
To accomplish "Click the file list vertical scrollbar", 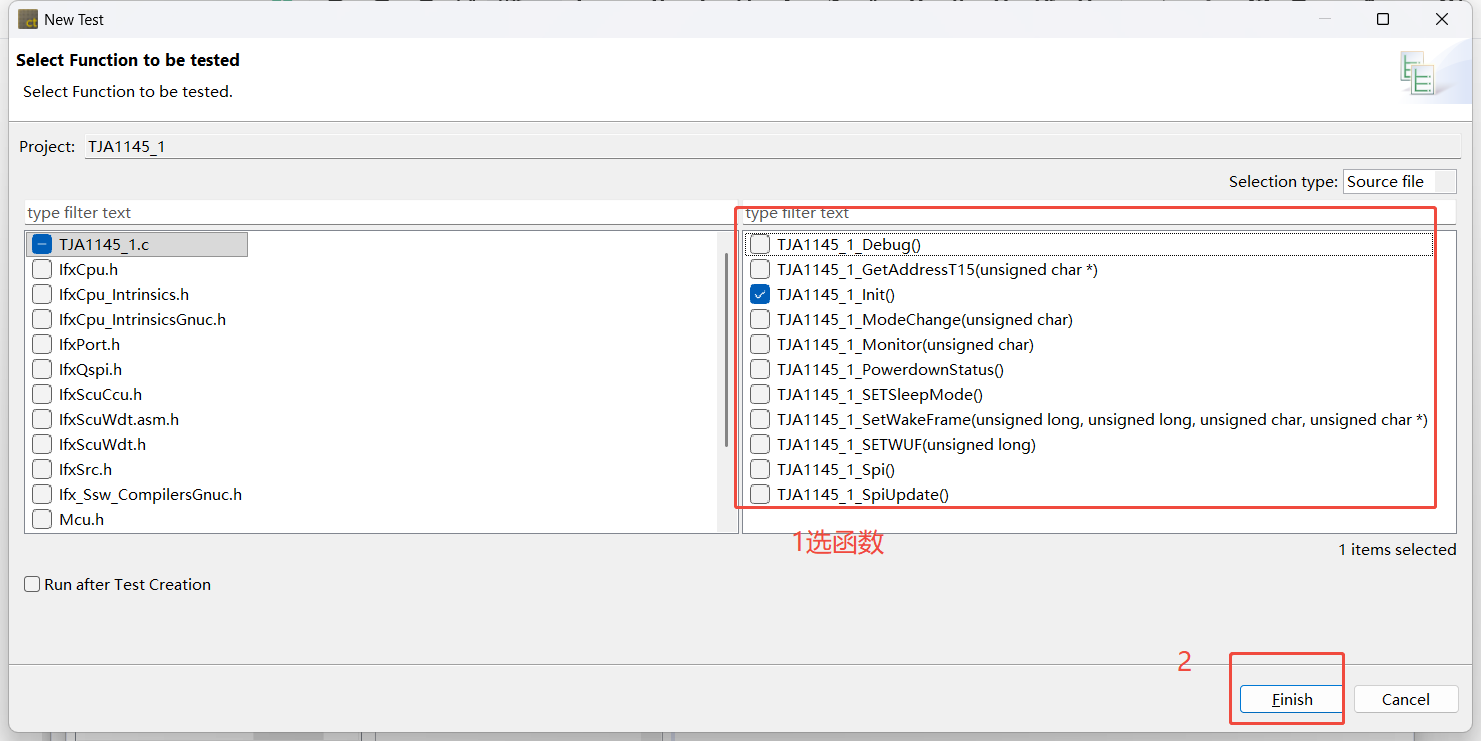I will click(x=727, y=350).
